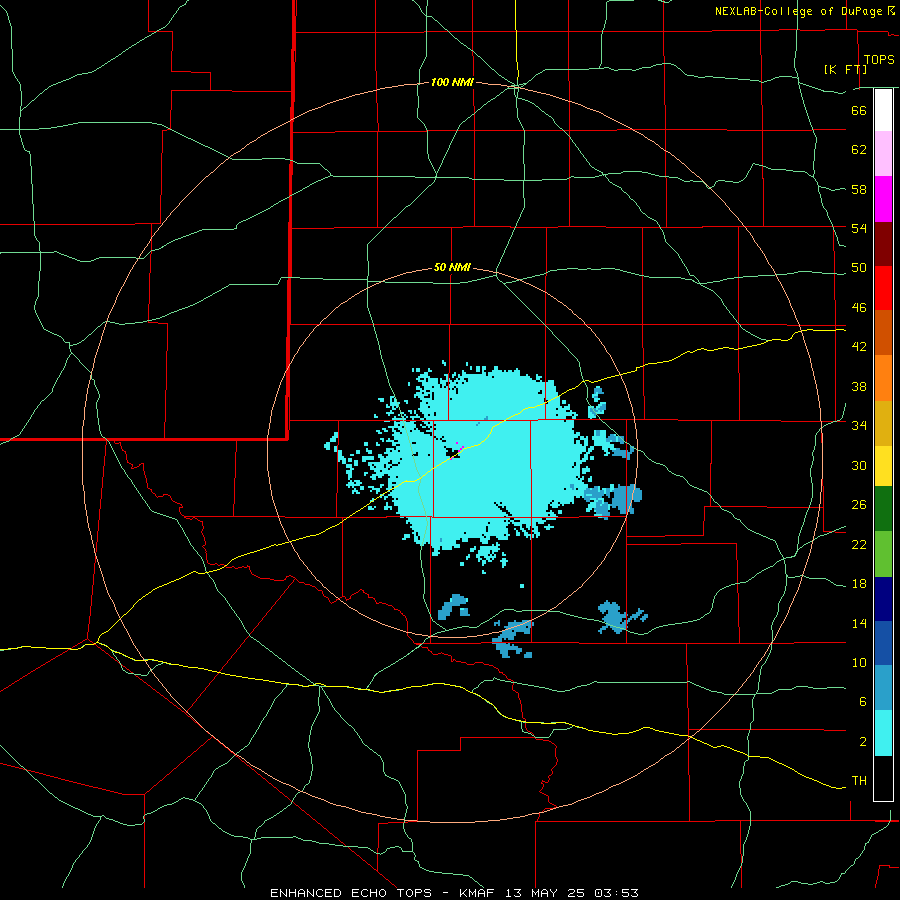Viewport: 900px width, 900px height.
Task: Click the magenta swatch in the color scale
Action: point(883,199)
